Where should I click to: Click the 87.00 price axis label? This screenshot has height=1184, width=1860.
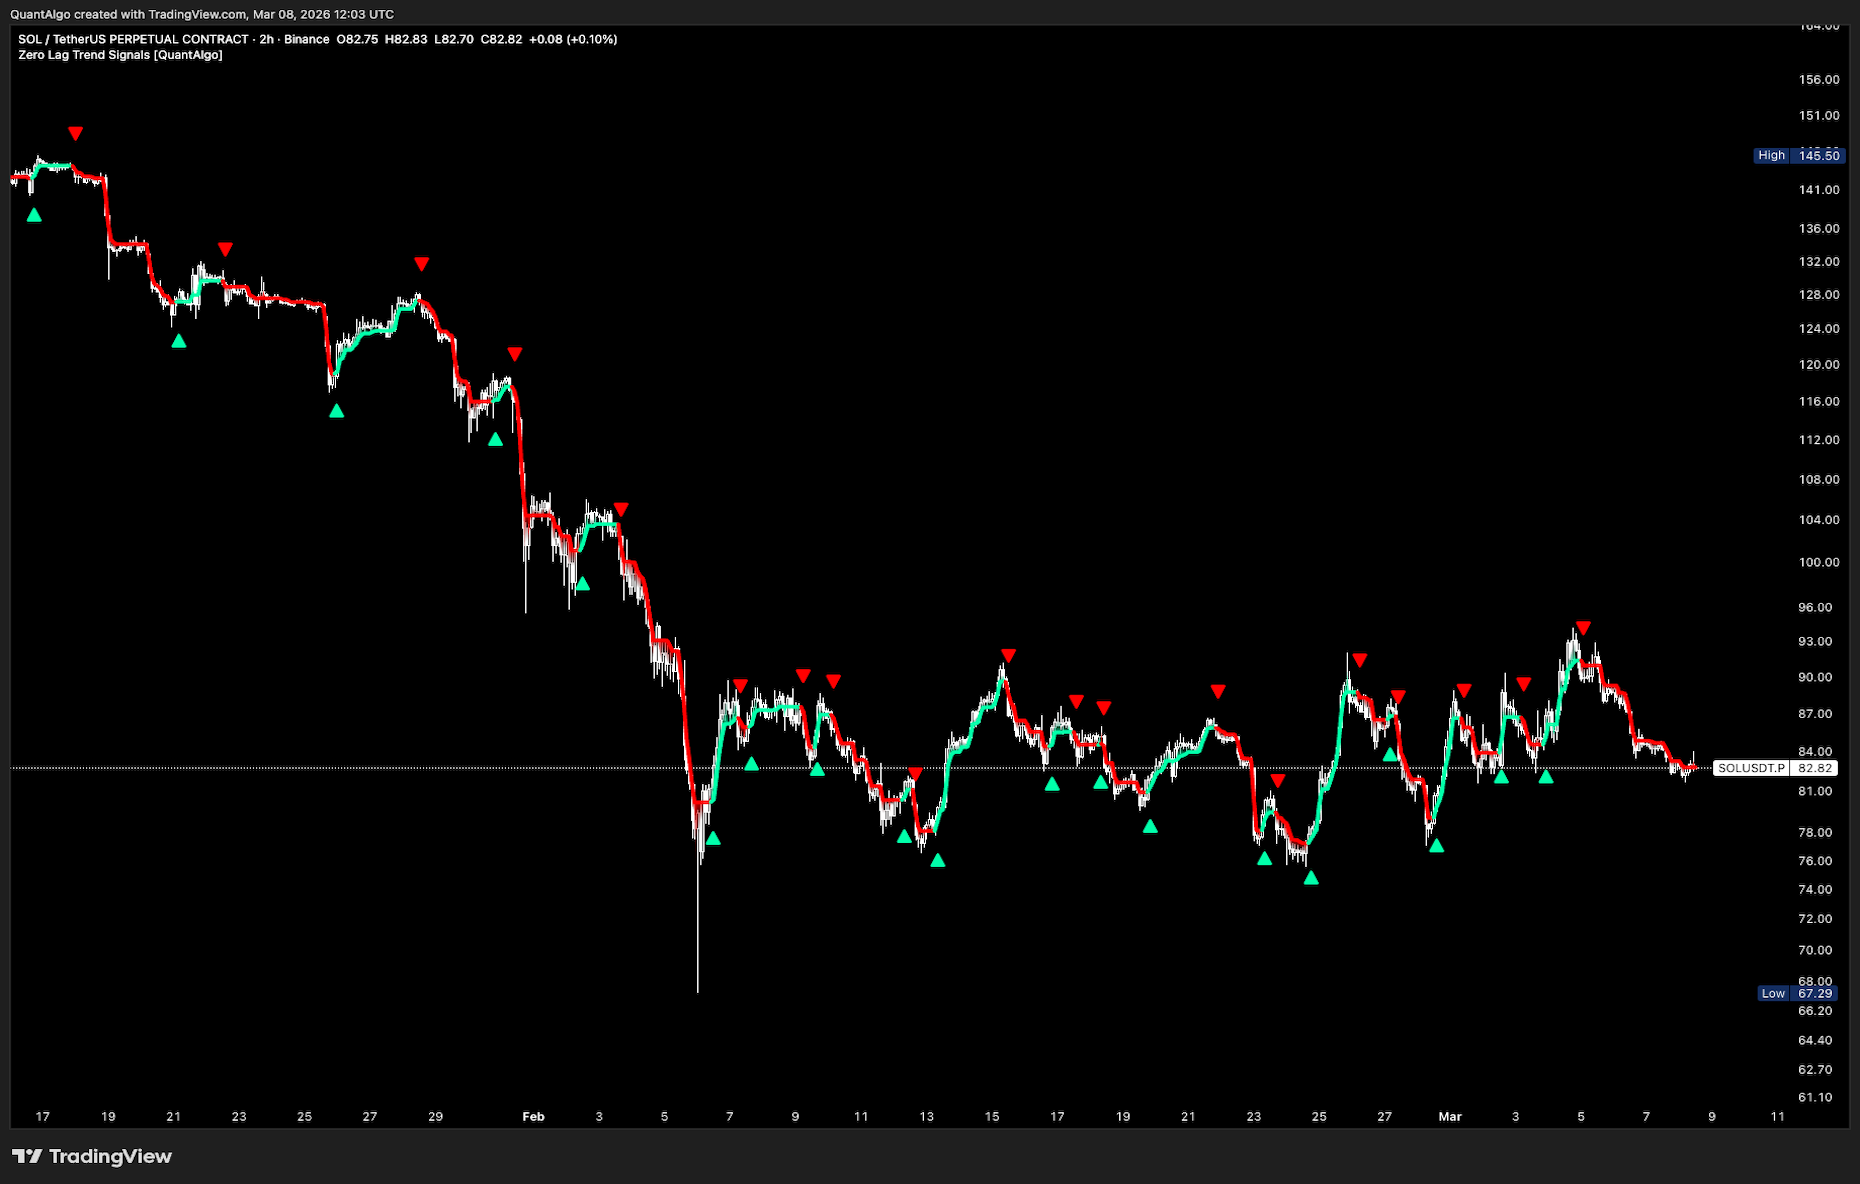(x=1815, y=713)
